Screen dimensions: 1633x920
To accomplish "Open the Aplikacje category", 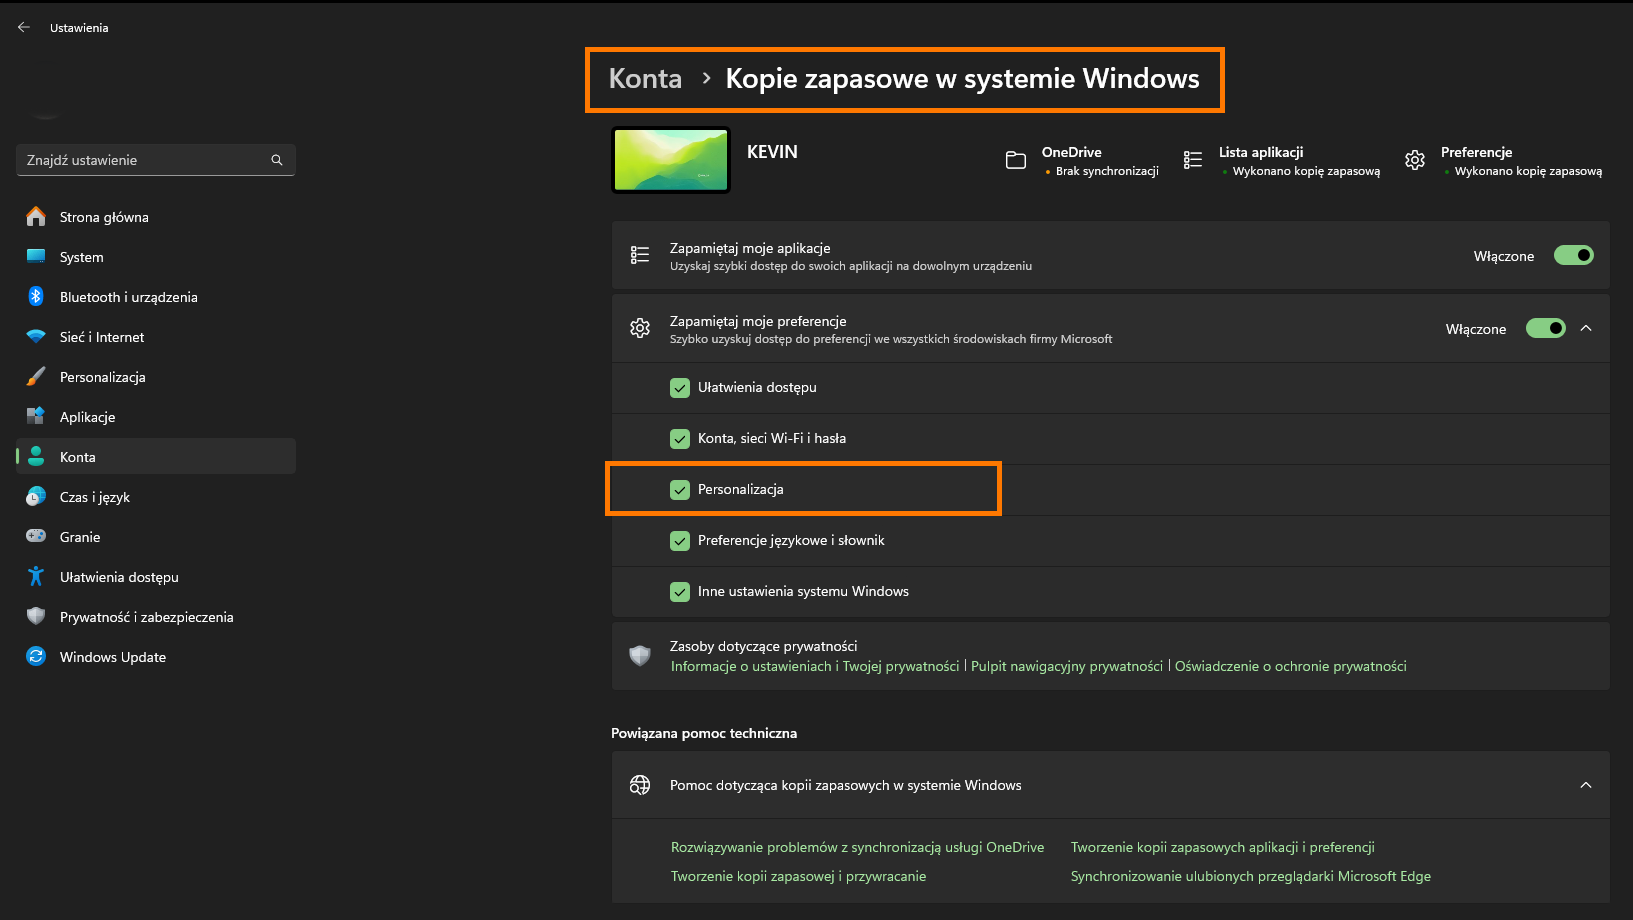I will (x=156, y=417).
